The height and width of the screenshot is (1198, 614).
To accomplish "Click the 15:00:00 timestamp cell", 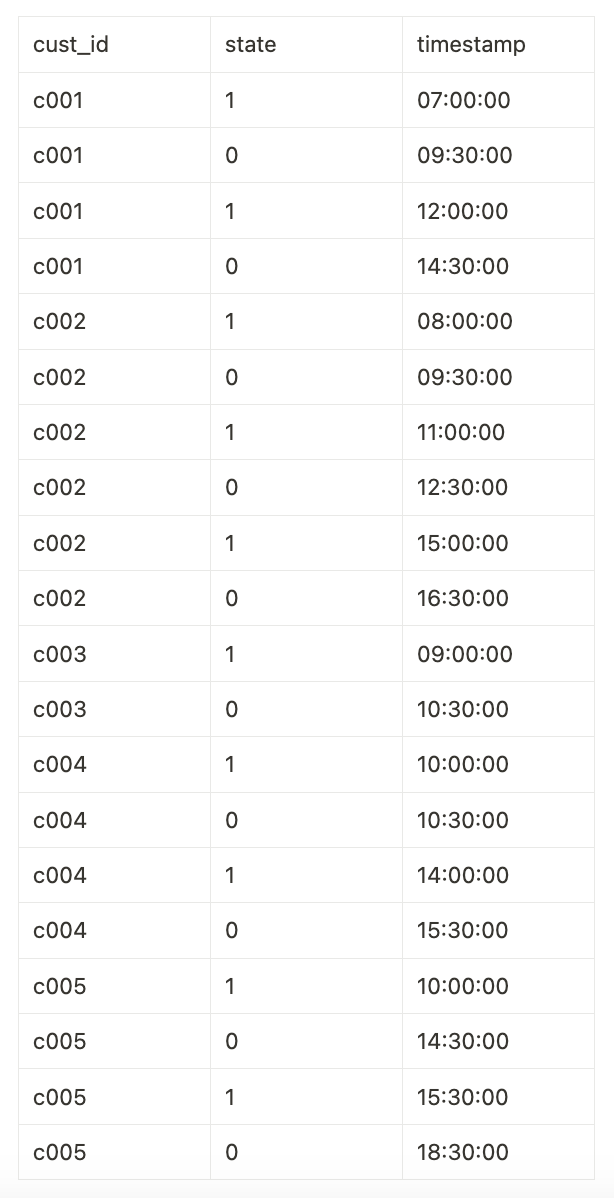I will (x=462, y=543).
